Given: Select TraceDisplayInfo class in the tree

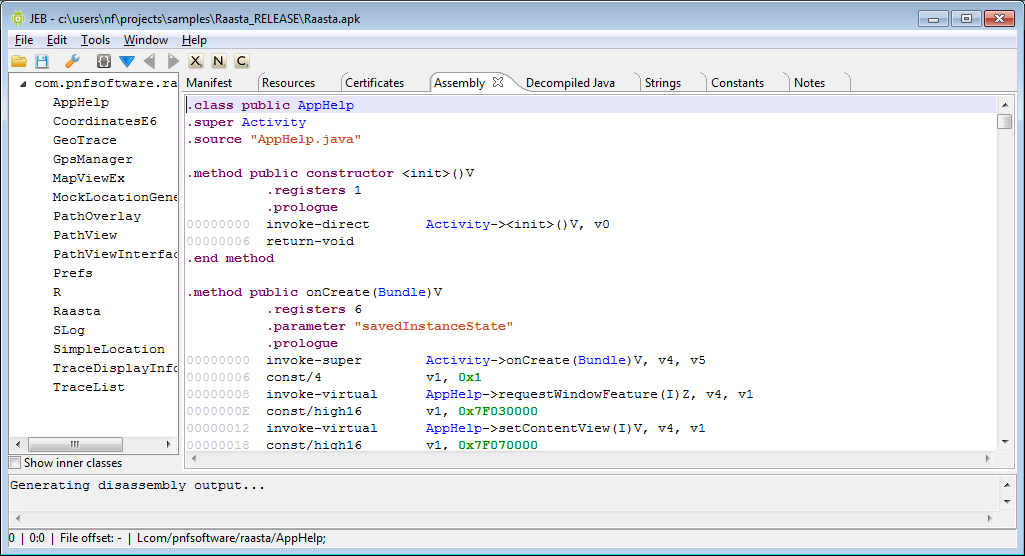Looking at the screenshot, I should (115, 368).
